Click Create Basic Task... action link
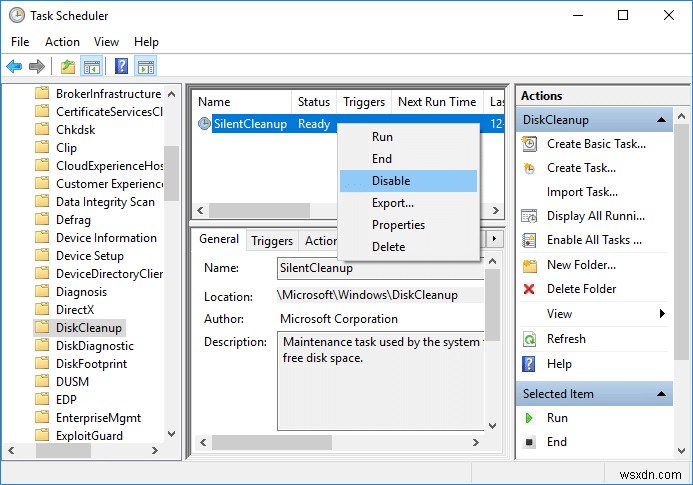The image size is (693, 485). [x=596, y=144]
